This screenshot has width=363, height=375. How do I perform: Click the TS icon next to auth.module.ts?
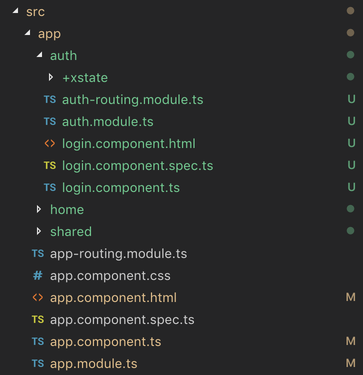pos(50,121)
